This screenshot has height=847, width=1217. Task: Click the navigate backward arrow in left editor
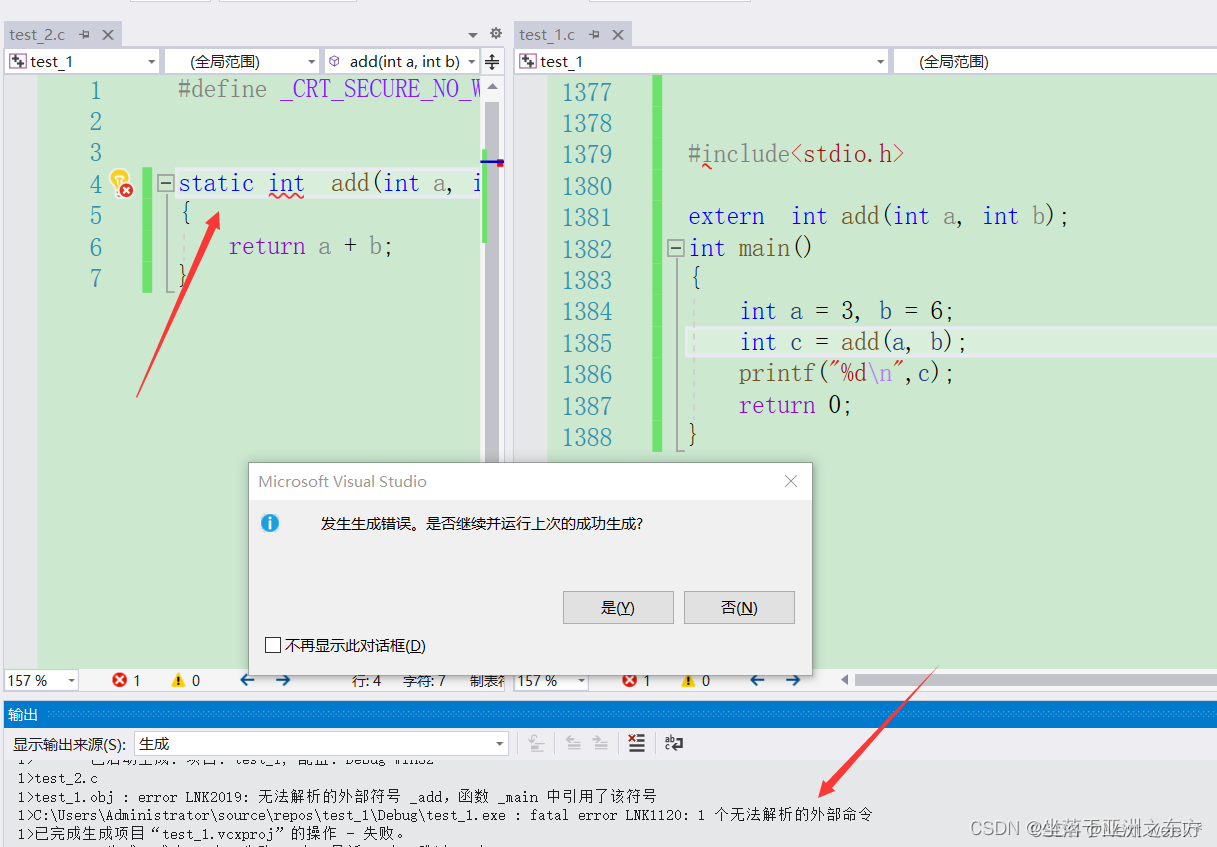[246, 680]
